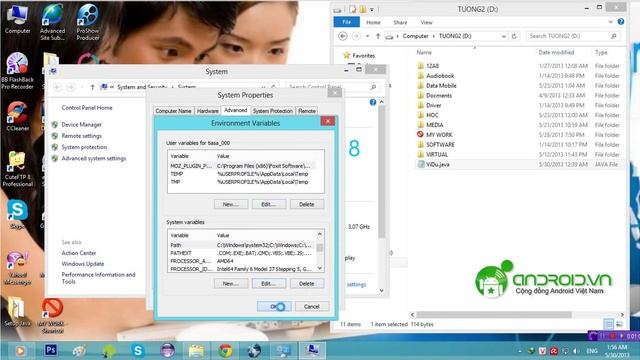Image resolution: width=640 pixels, height=360 pixels.
Task: Open the Home ribbon tab
Action: (373, 22)
